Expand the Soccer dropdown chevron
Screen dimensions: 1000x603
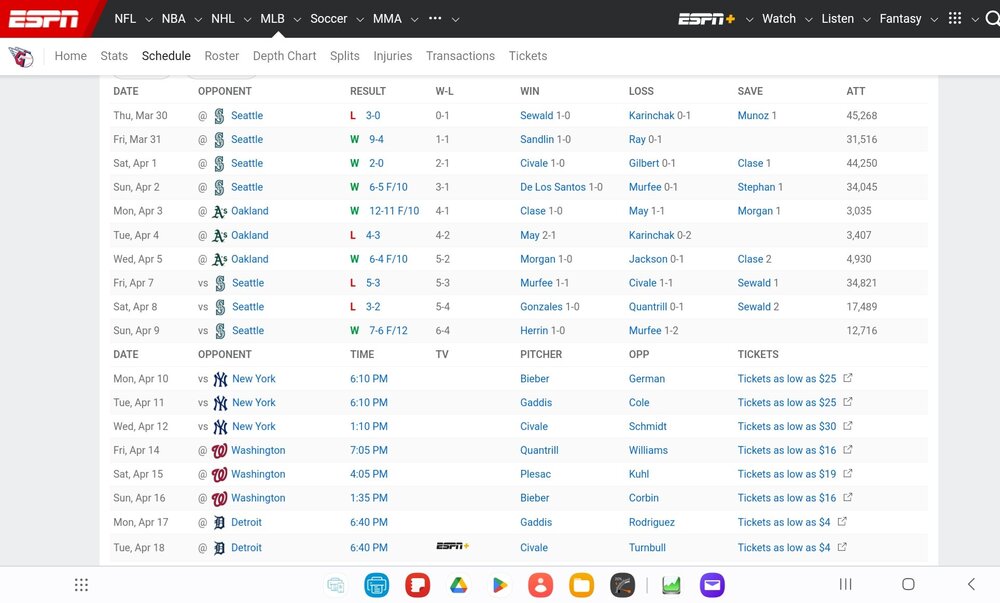click(x=360, y=20)
